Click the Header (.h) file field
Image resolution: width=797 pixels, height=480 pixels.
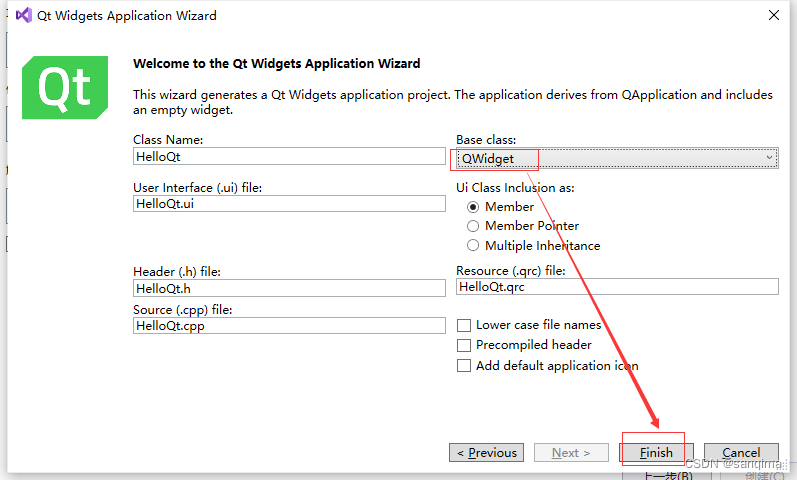pos(289,288)
